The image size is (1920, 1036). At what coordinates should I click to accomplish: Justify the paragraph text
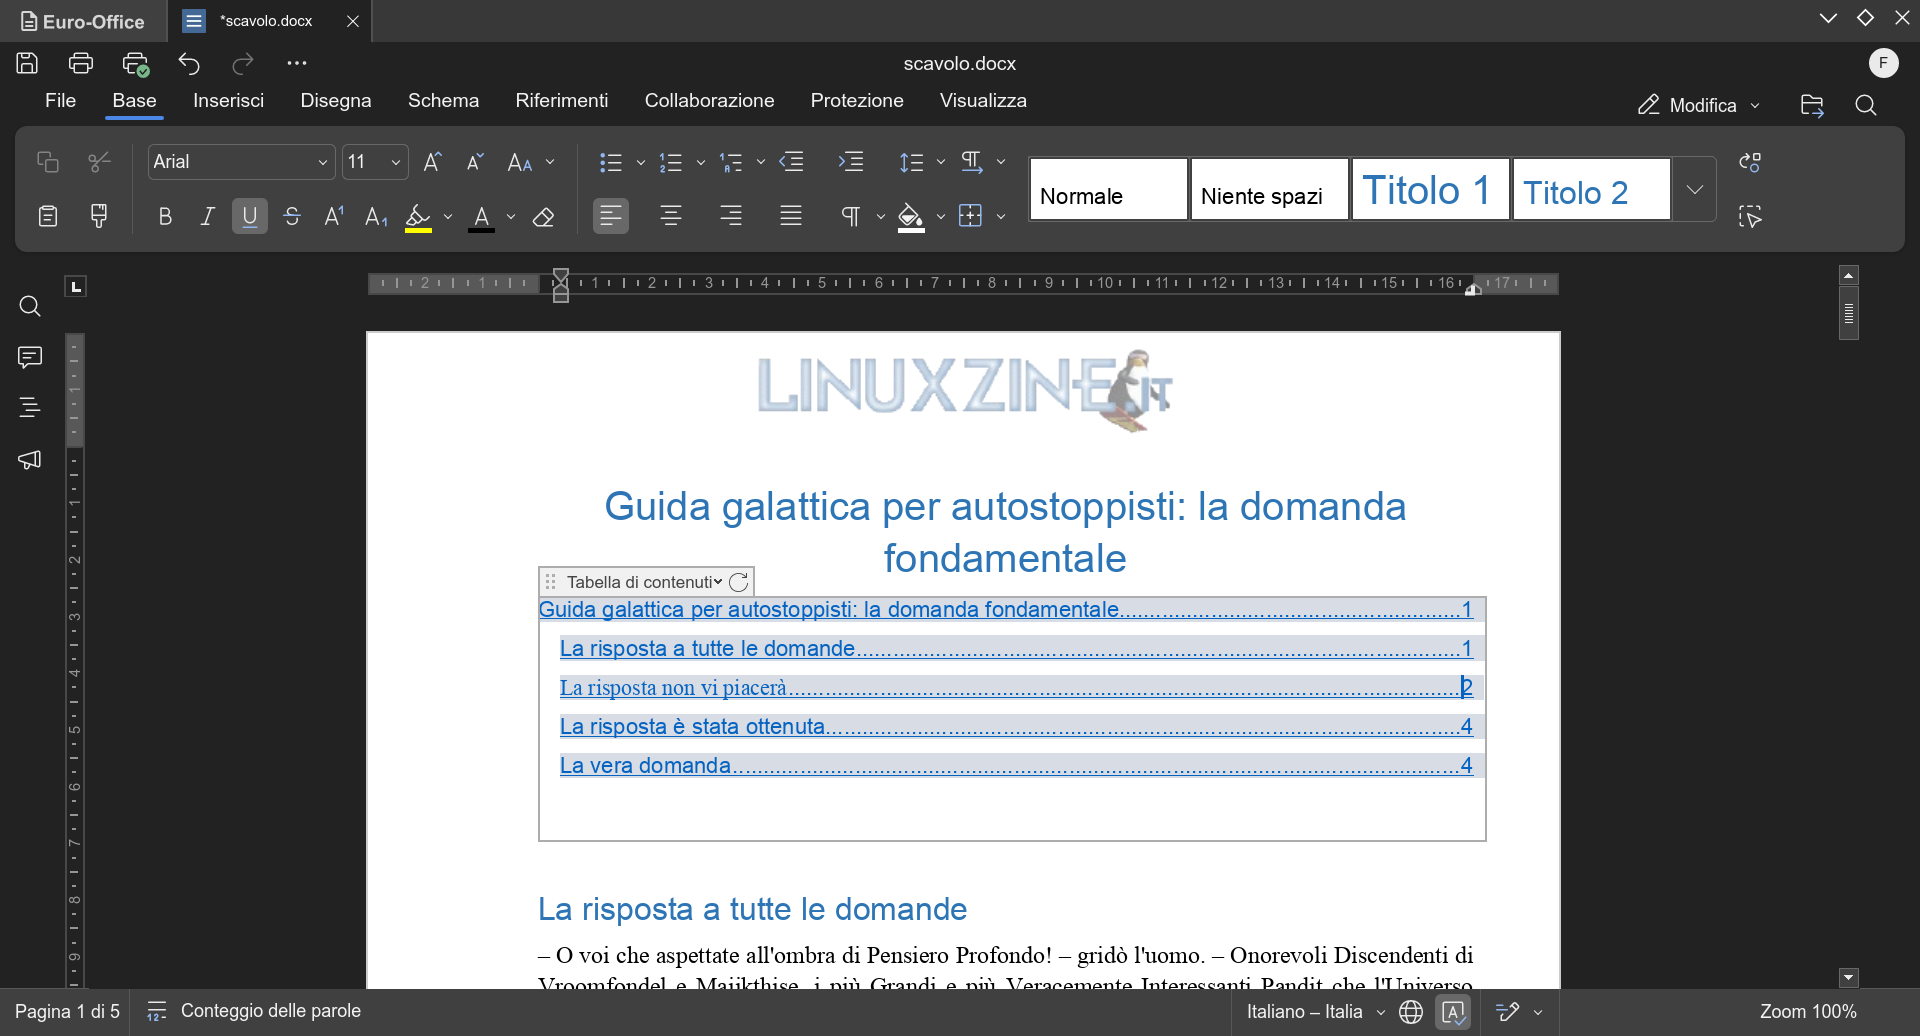point(791,216)
